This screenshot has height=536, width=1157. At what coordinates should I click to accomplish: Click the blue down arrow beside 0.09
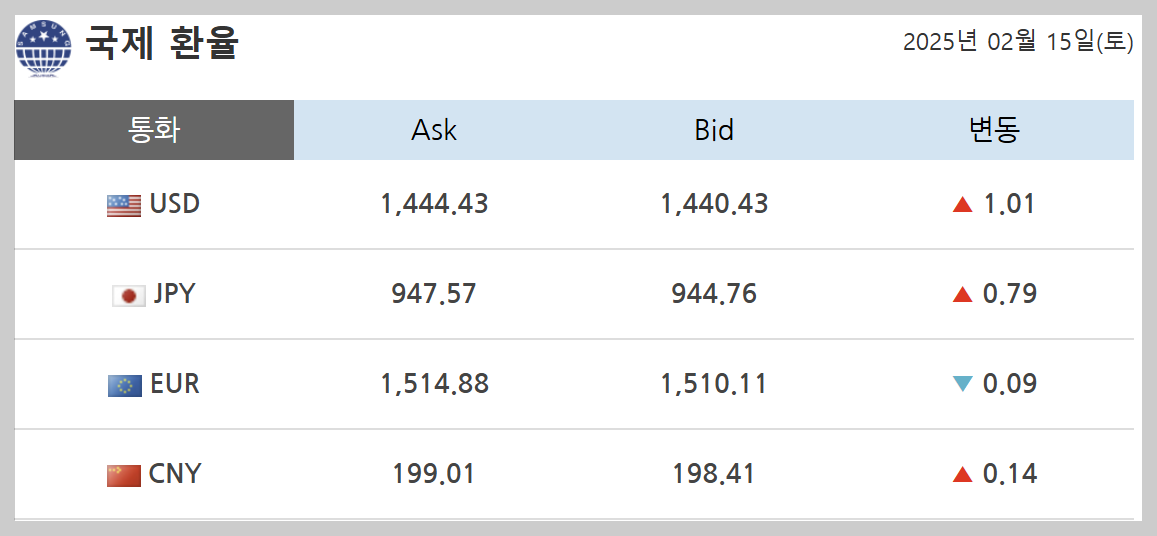point(963,384)
